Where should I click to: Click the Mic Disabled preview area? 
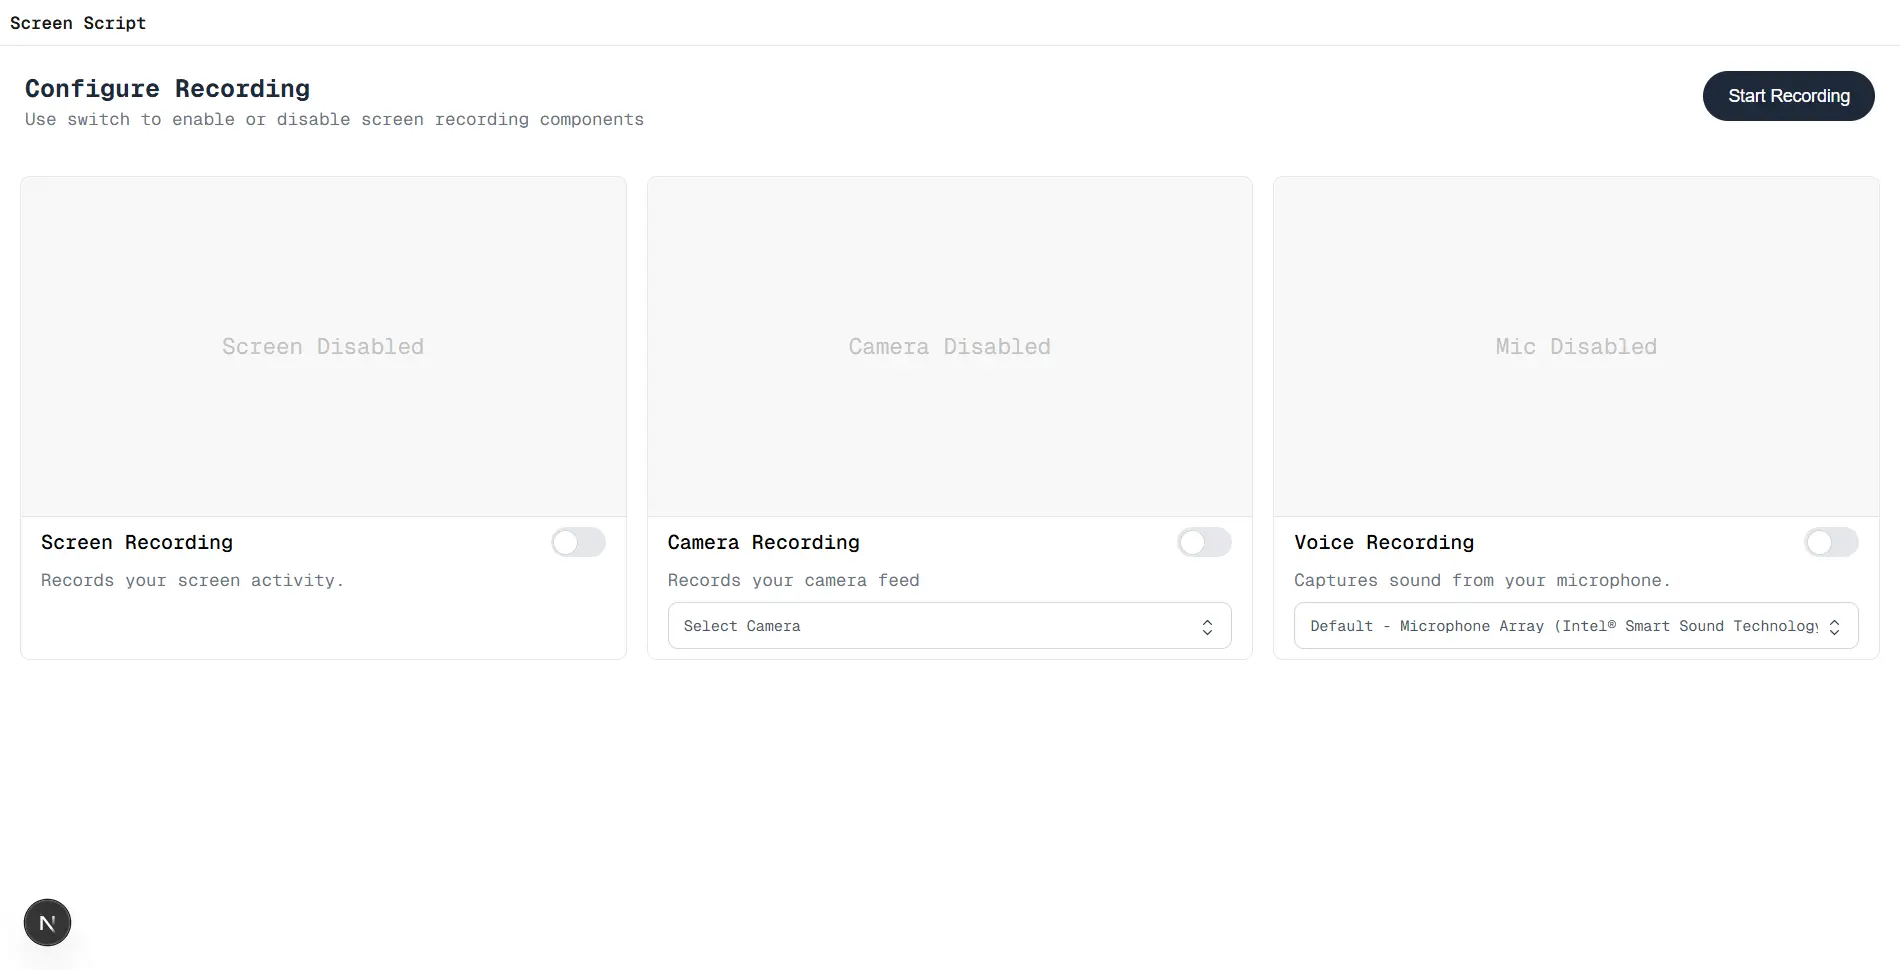(1575, 346)
